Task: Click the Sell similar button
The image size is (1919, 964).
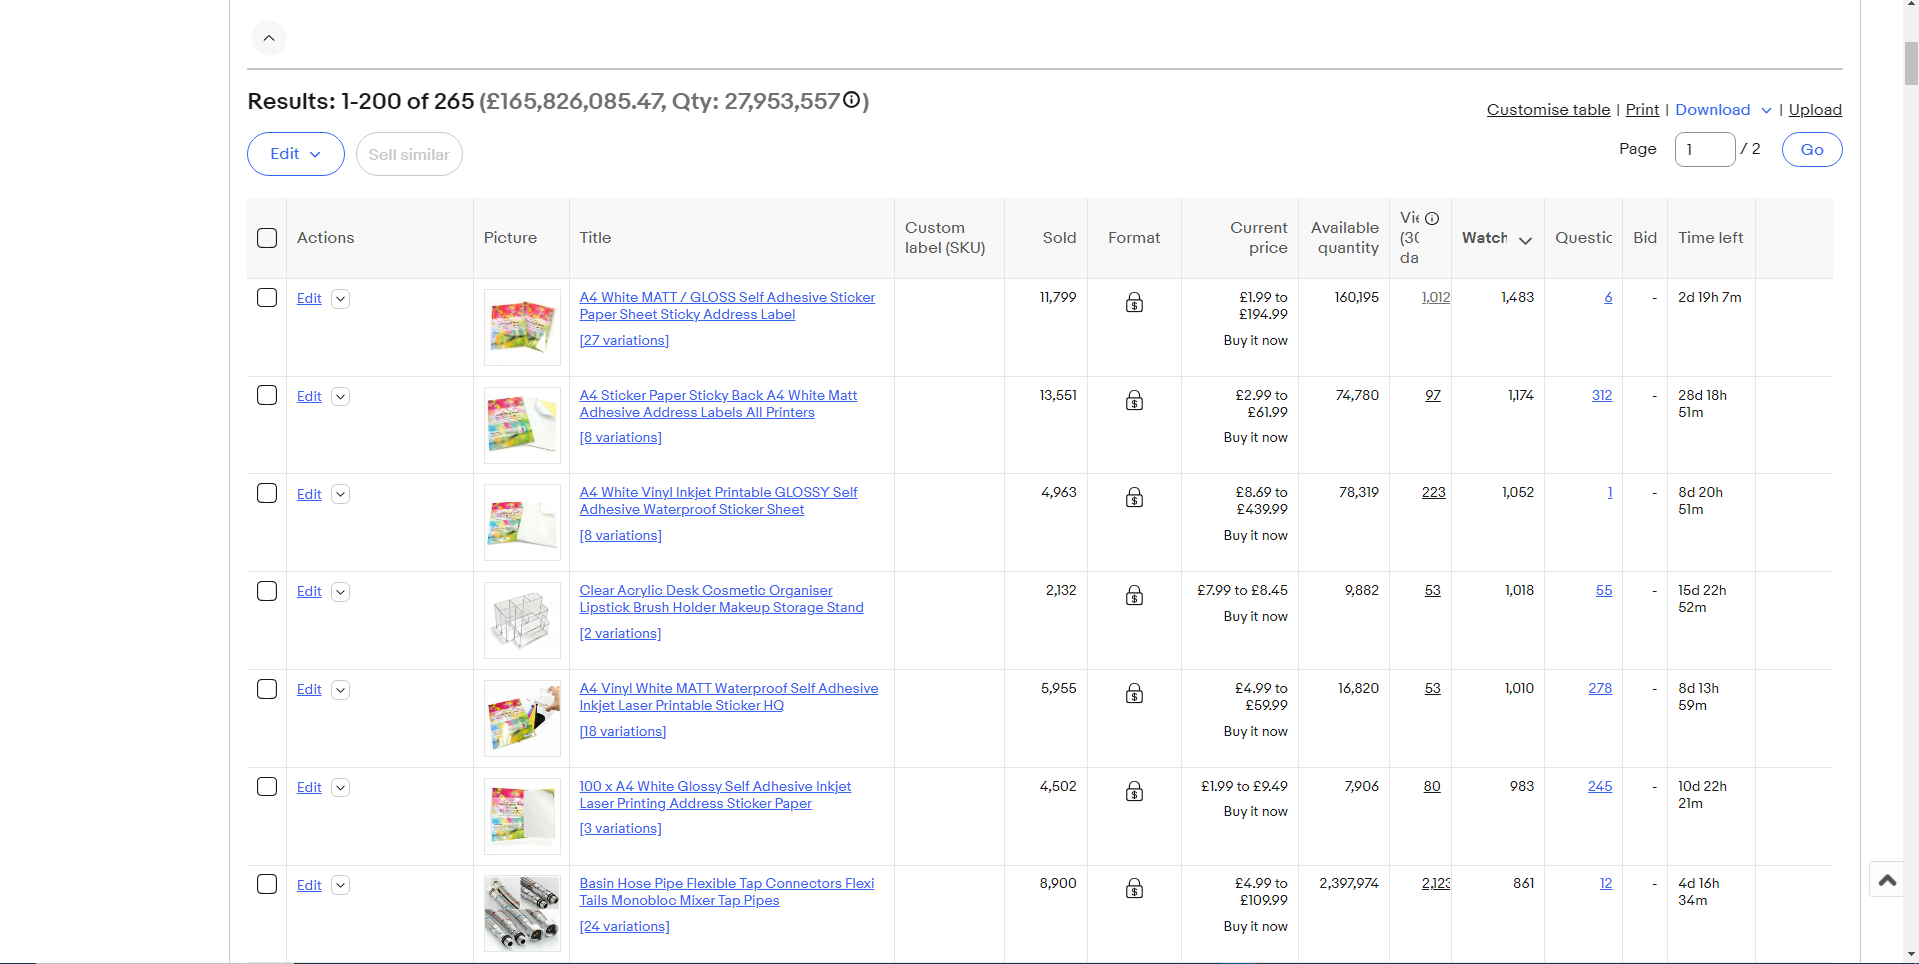Action: 409,154
